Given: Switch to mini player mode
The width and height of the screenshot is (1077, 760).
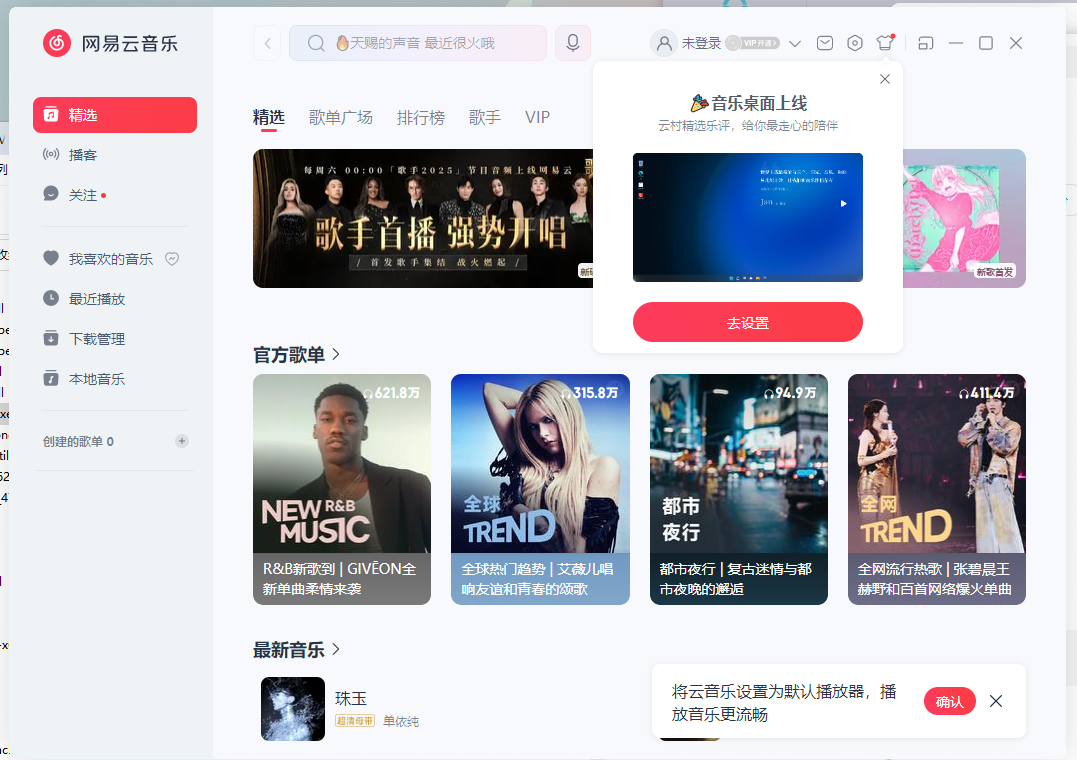Looking at the screenshot, I should point(926,43).
